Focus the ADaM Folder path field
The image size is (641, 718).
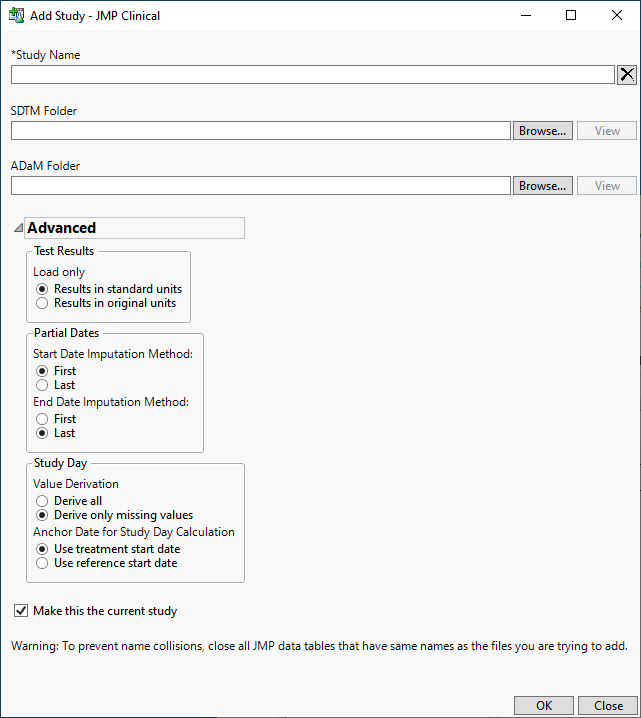pos(261,186)
